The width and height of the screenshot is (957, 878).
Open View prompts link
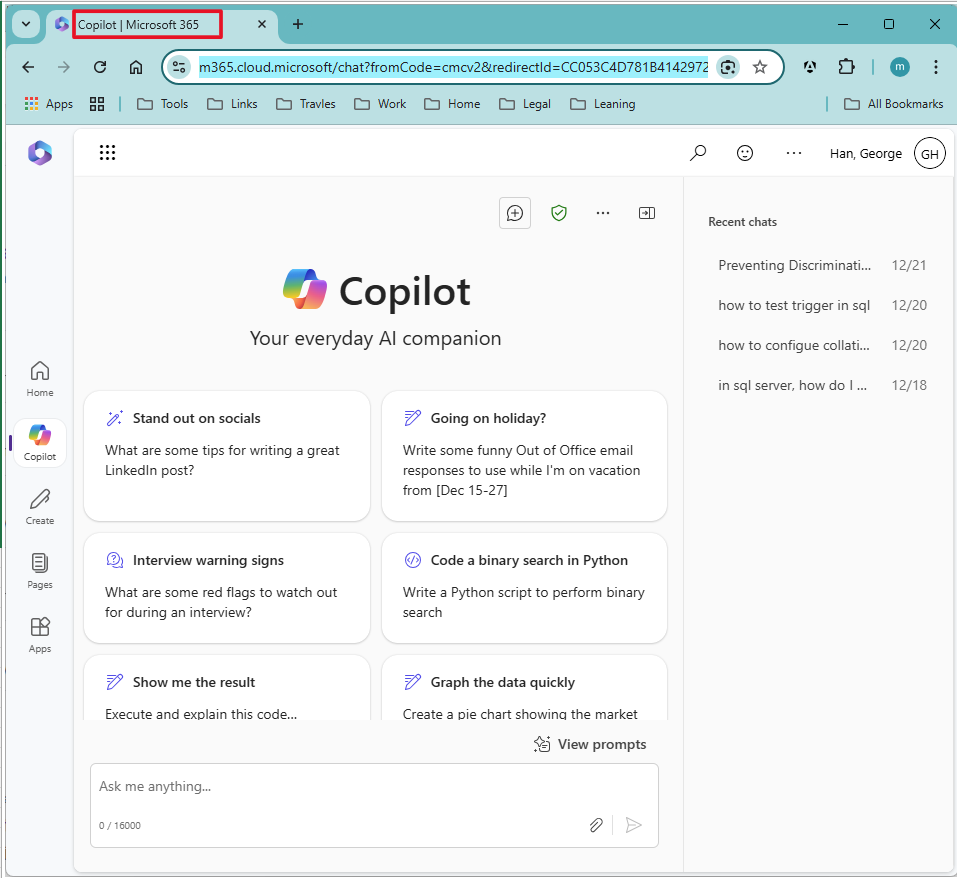point(590,744)
